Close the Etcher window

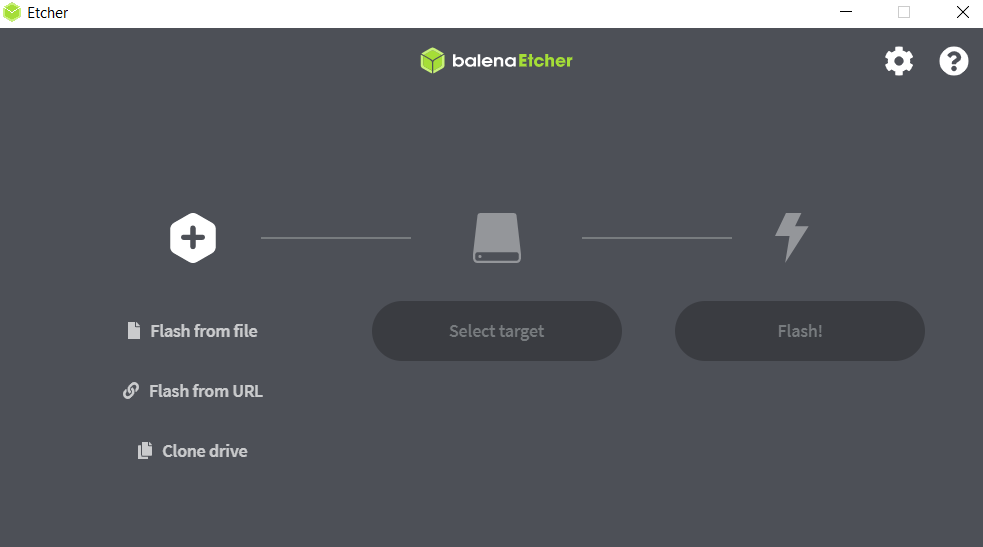point(962,13)
